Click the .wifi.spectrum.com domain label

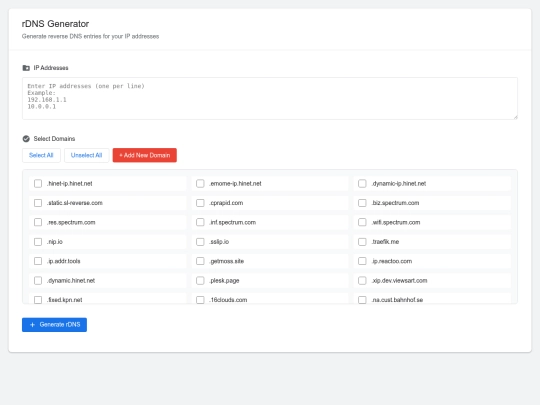(396, 222)
